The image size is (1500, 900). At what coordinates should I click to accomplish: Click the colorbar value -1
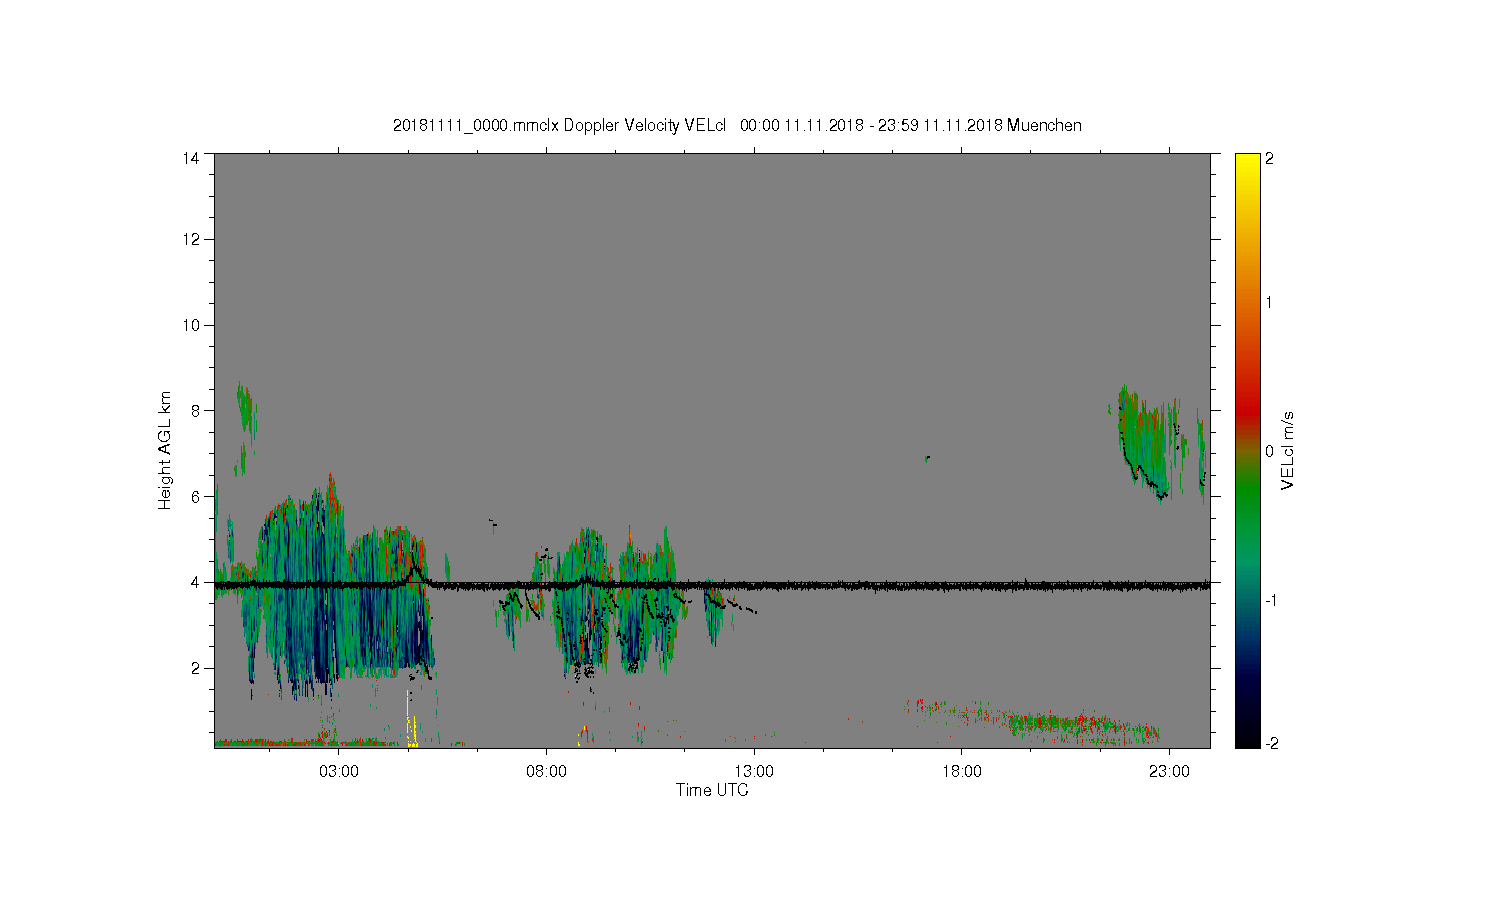(1269, 600)
